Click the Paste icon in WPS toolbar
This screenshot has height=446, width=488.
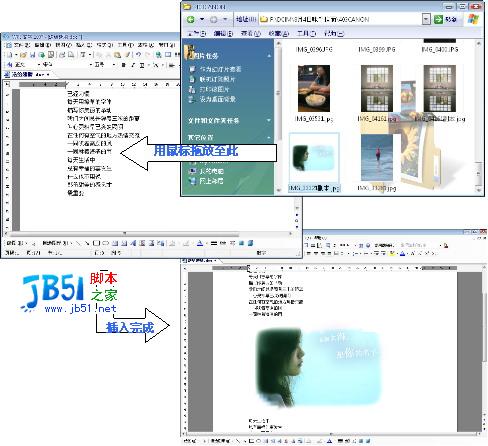117,55
